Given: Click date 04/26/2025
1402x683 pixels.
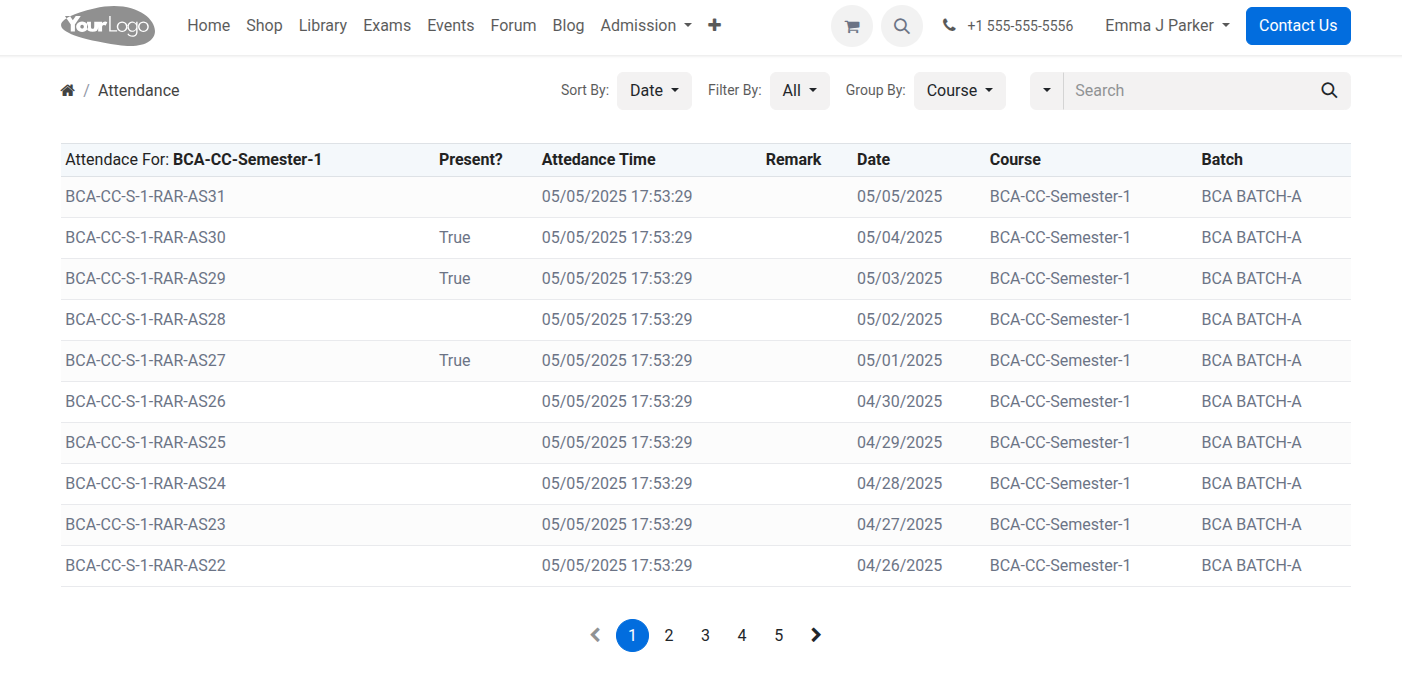Looking at the screenshot, I should click(x=900, y=566).
